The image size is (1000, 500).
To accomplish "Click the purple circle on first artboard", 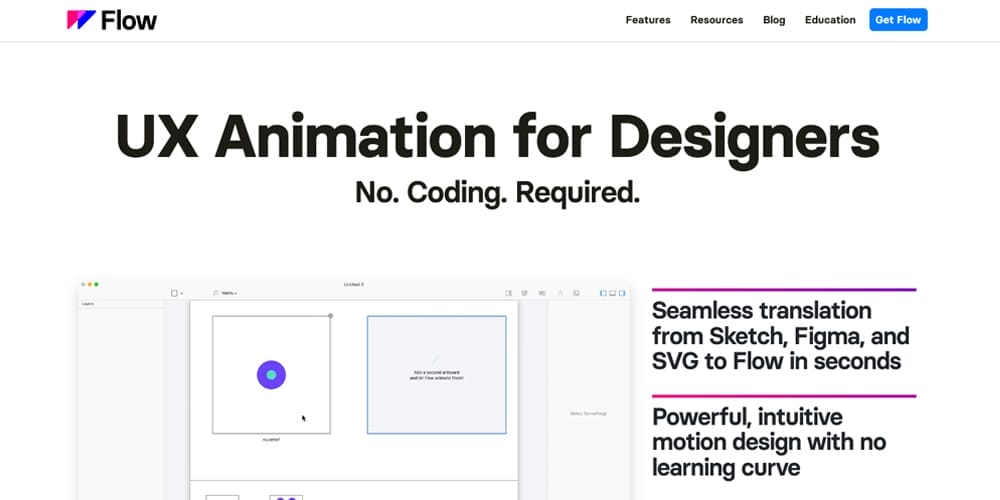I will [271, 375].
